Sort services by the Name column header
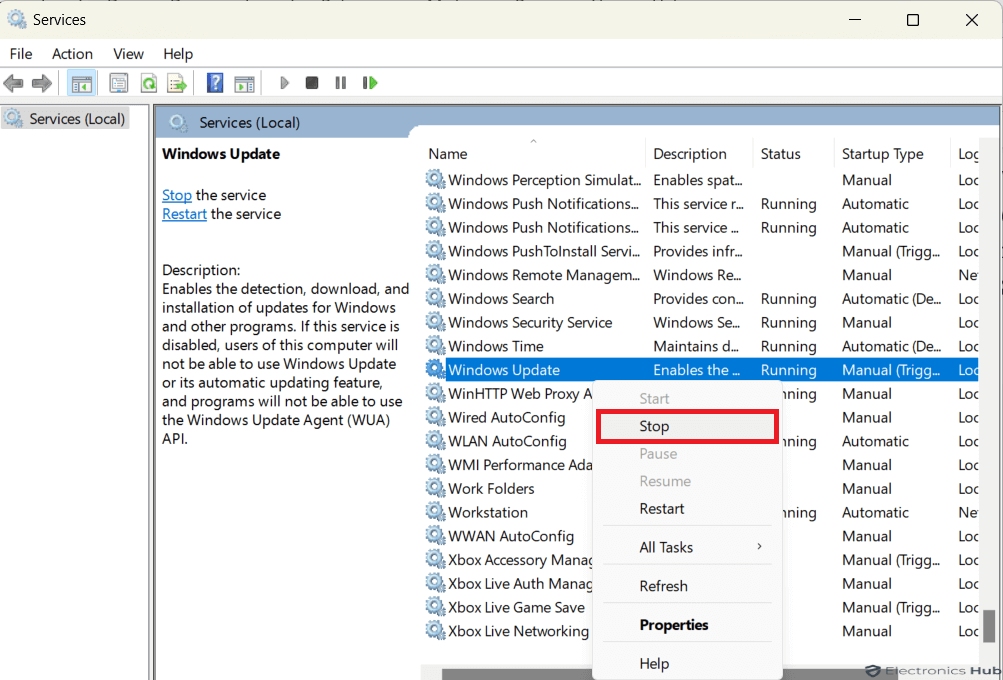Viewport: 1003px width, 680px height. click(448, 154)
